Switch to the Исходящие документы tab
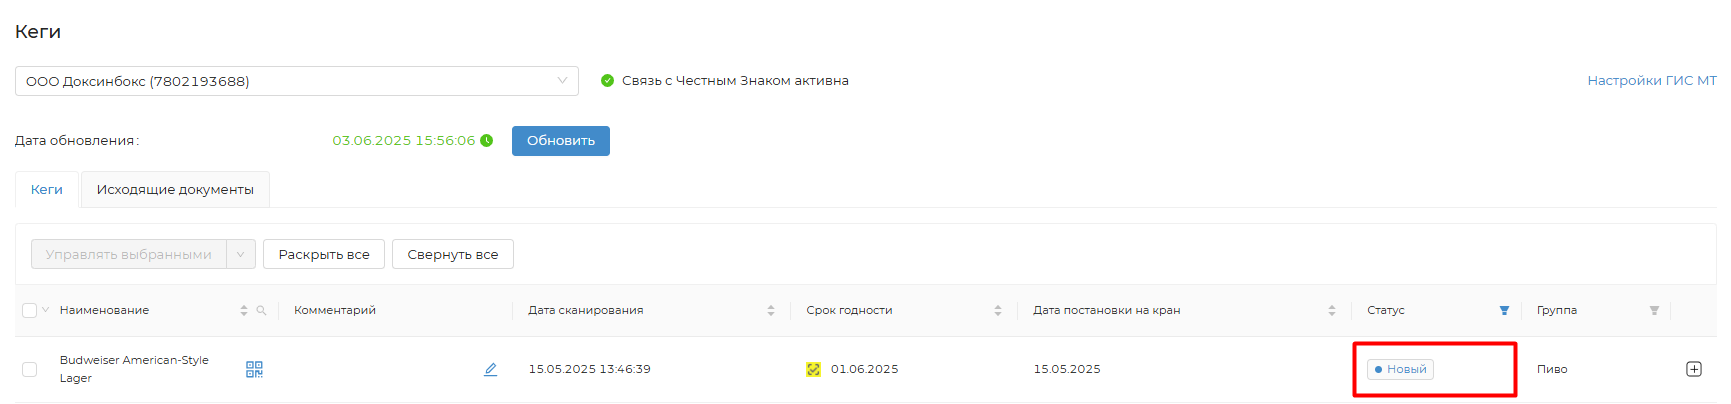Screen dimensions: 1731x404 pos(175,190)
